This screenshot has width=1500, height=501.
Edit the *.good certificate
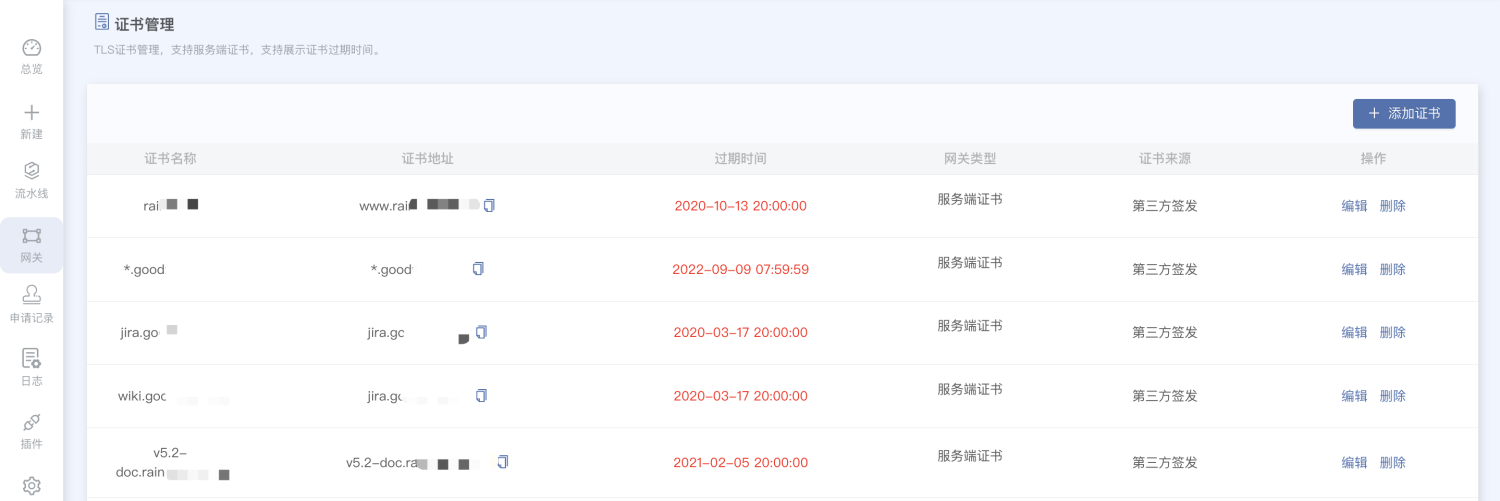(x=1354, y=269)
